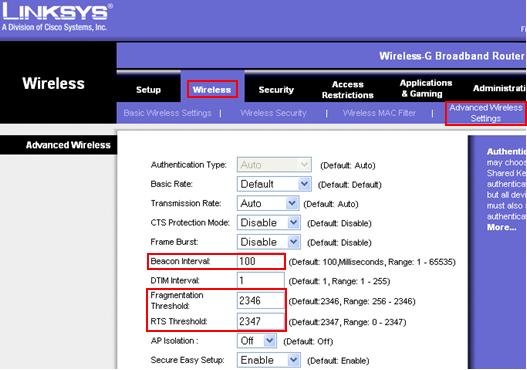527x370 pixels.
Task: Click the Linksys logo
Action: point(57,11)
